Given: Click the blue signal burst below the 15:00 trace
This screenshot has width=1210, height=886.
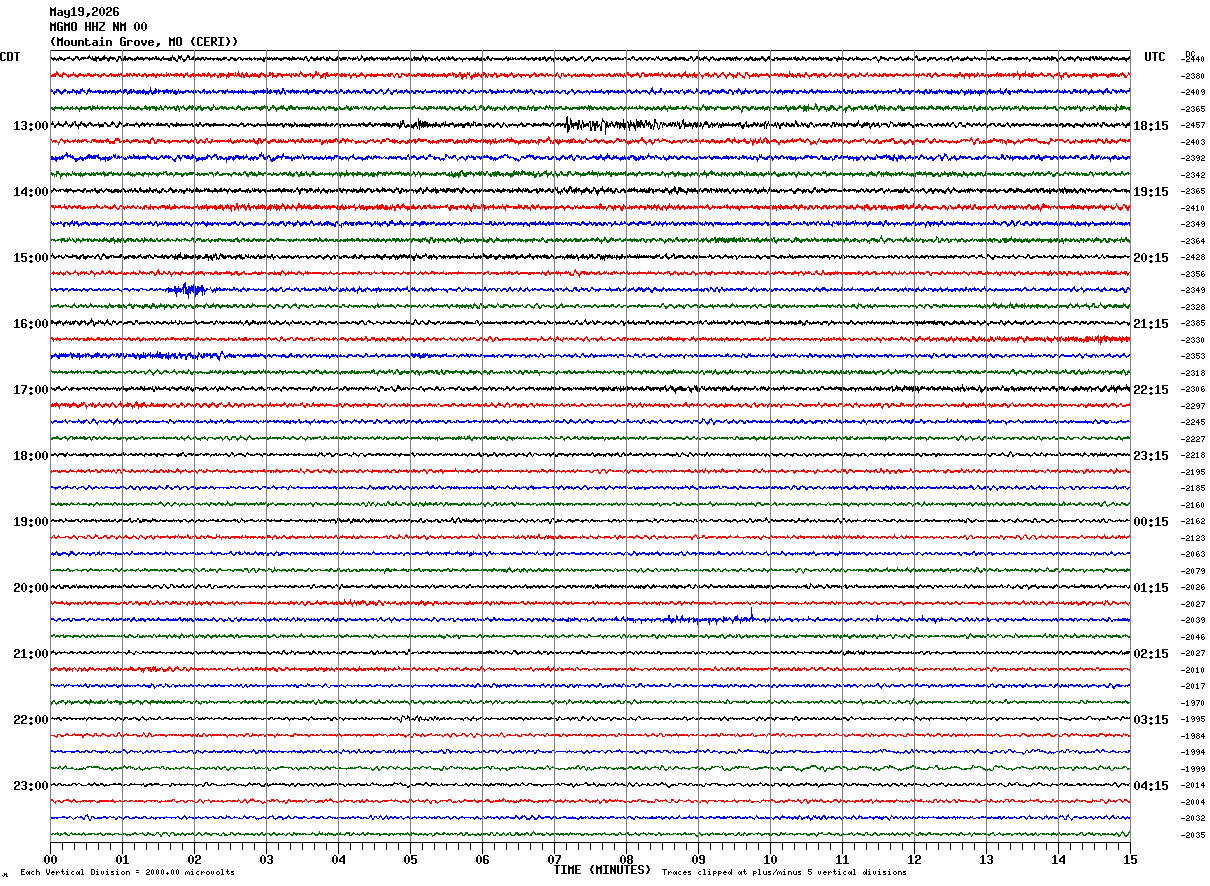Looking at the screenshot, I should click(187, 290).
